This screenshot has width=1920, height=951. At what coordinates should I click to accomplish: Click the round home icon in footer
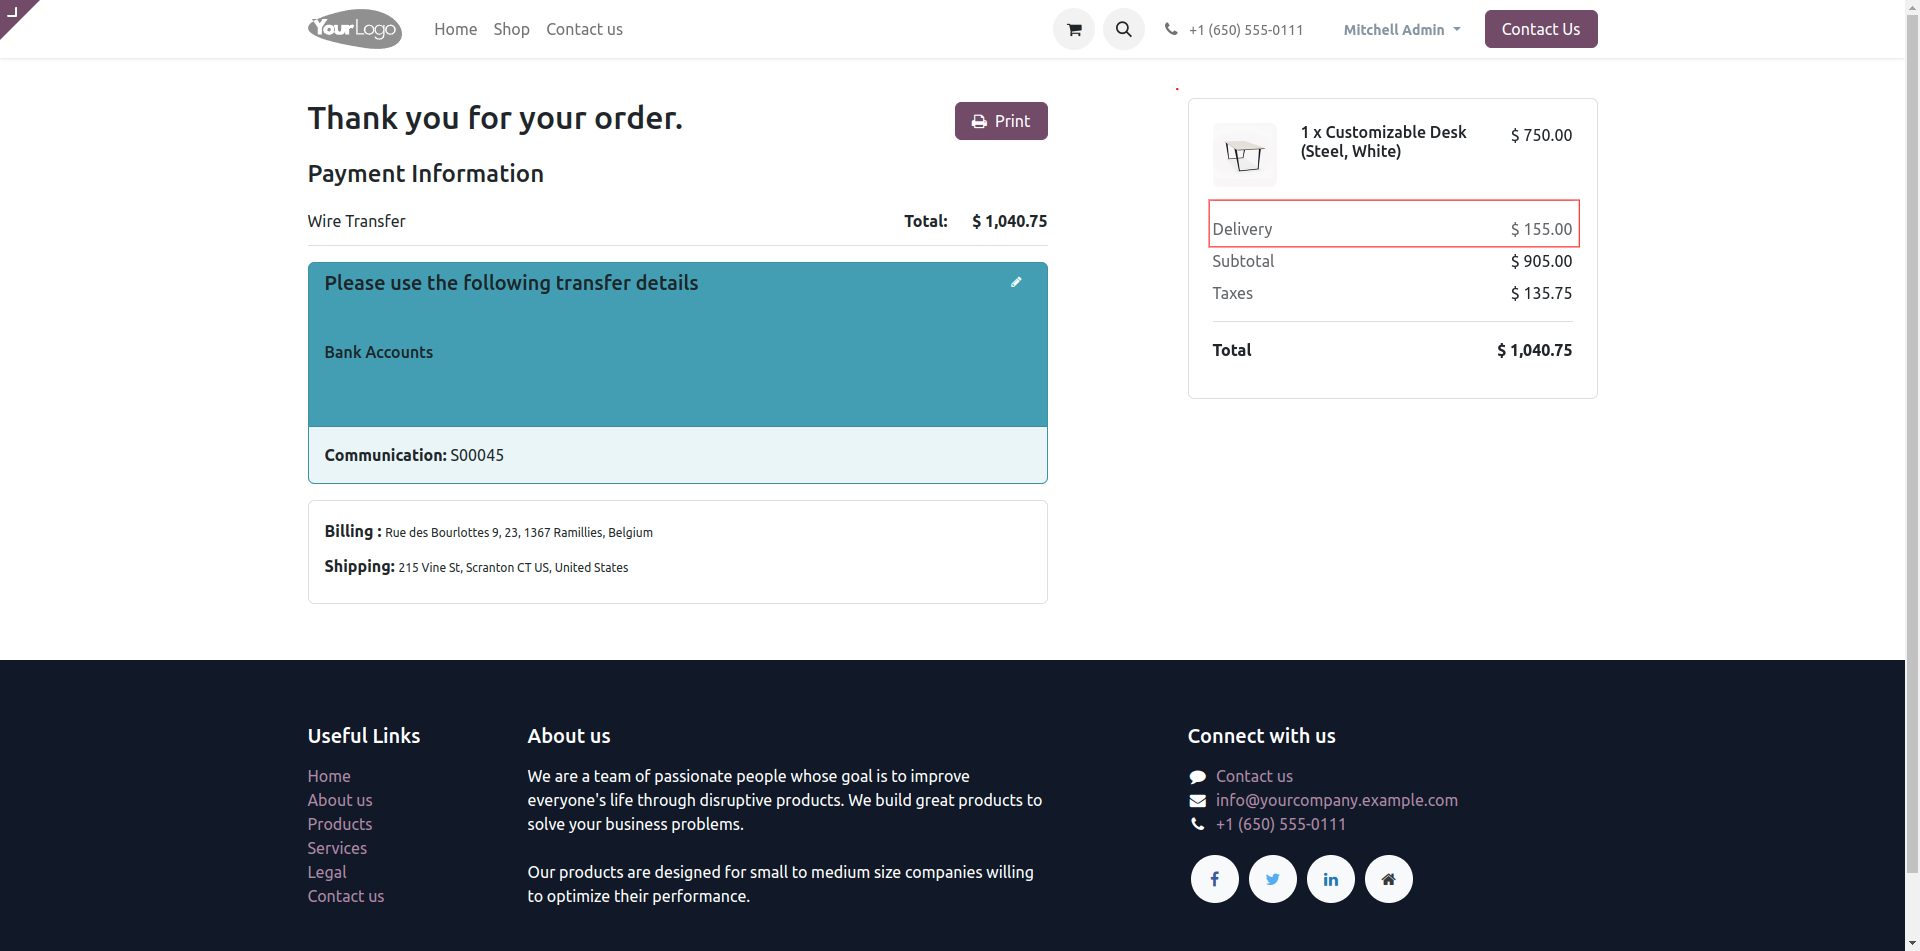coord(1389,879)
